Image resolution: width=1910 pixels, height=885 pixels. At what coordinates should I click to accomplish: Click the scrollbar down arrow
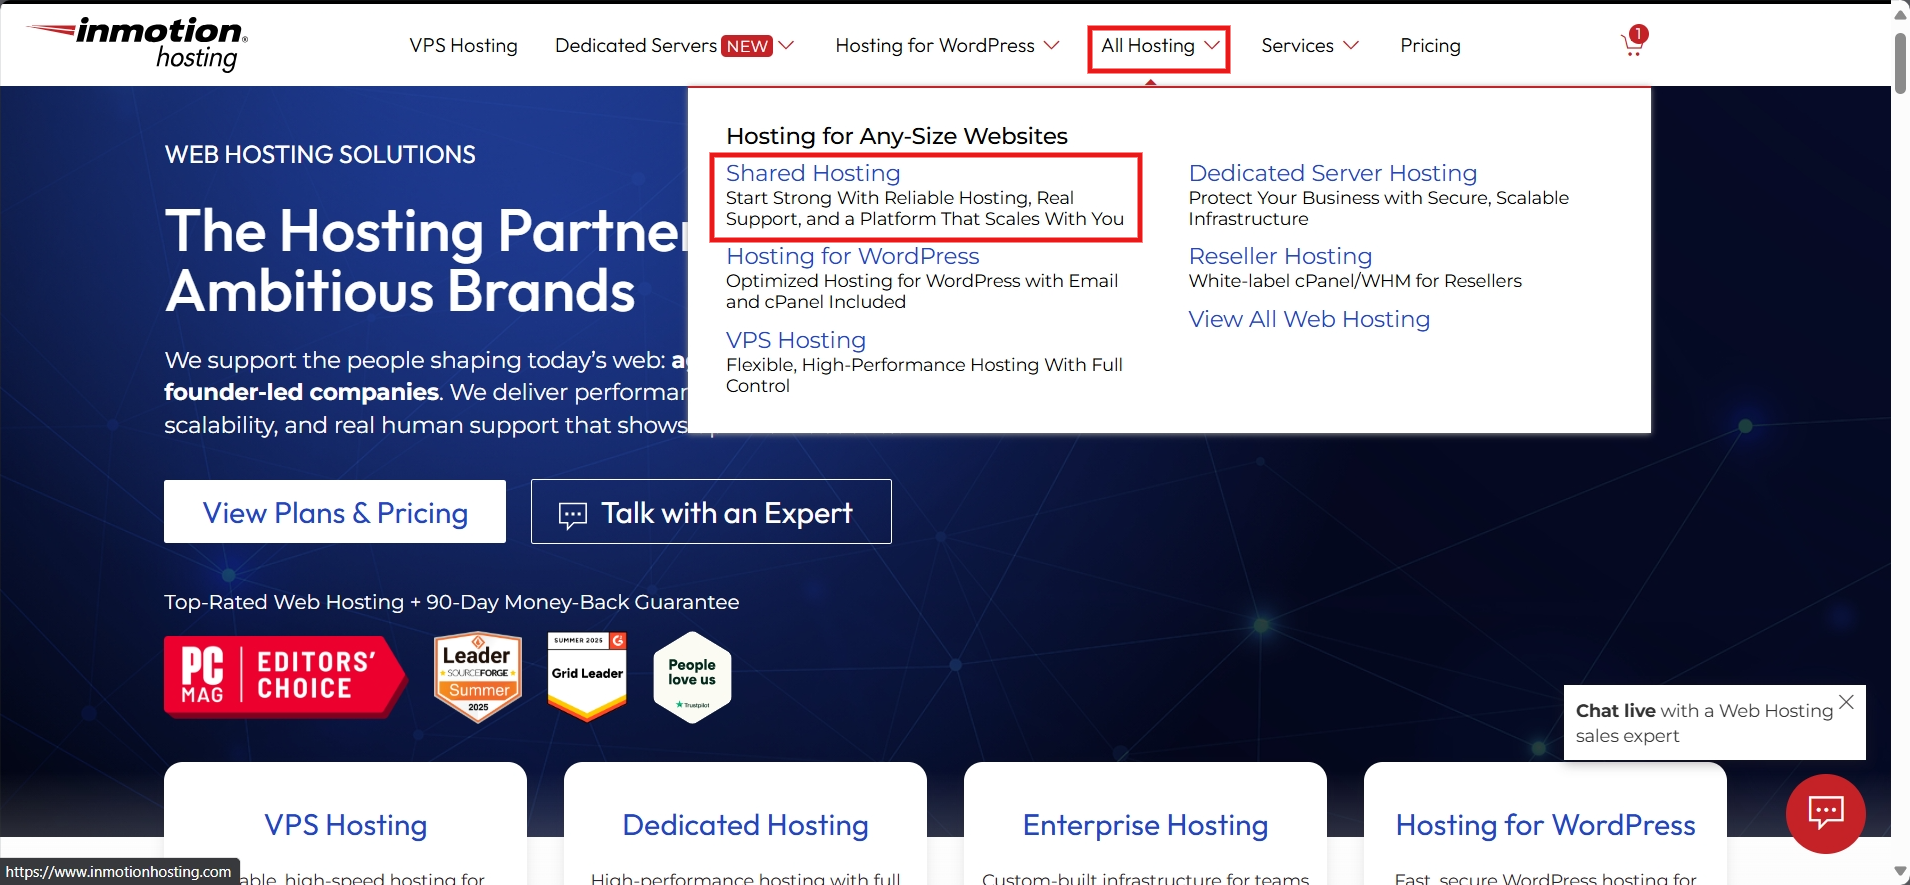(1900, 873)
